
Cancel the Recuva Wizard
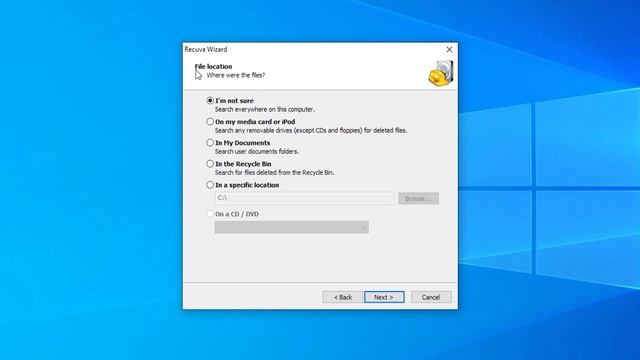tap(431, 297)
